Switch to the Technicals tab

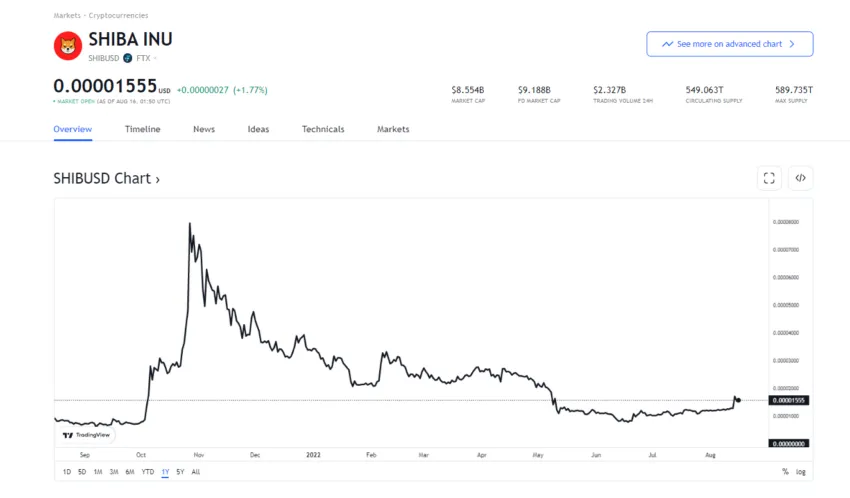(323, 129)
